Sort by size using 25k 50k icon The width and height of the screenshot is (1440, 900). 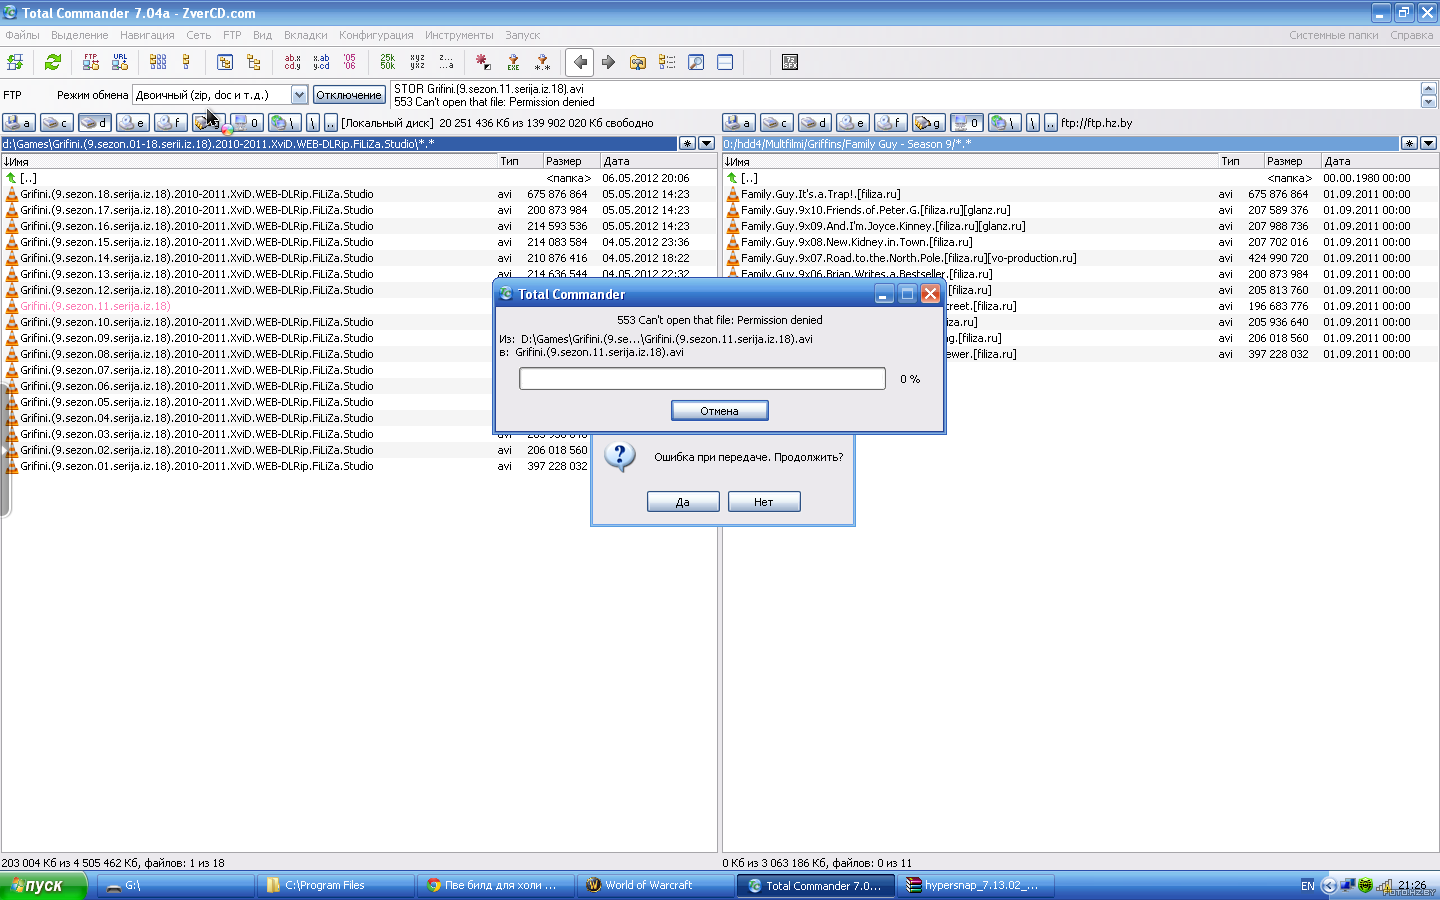pos(388,62)
